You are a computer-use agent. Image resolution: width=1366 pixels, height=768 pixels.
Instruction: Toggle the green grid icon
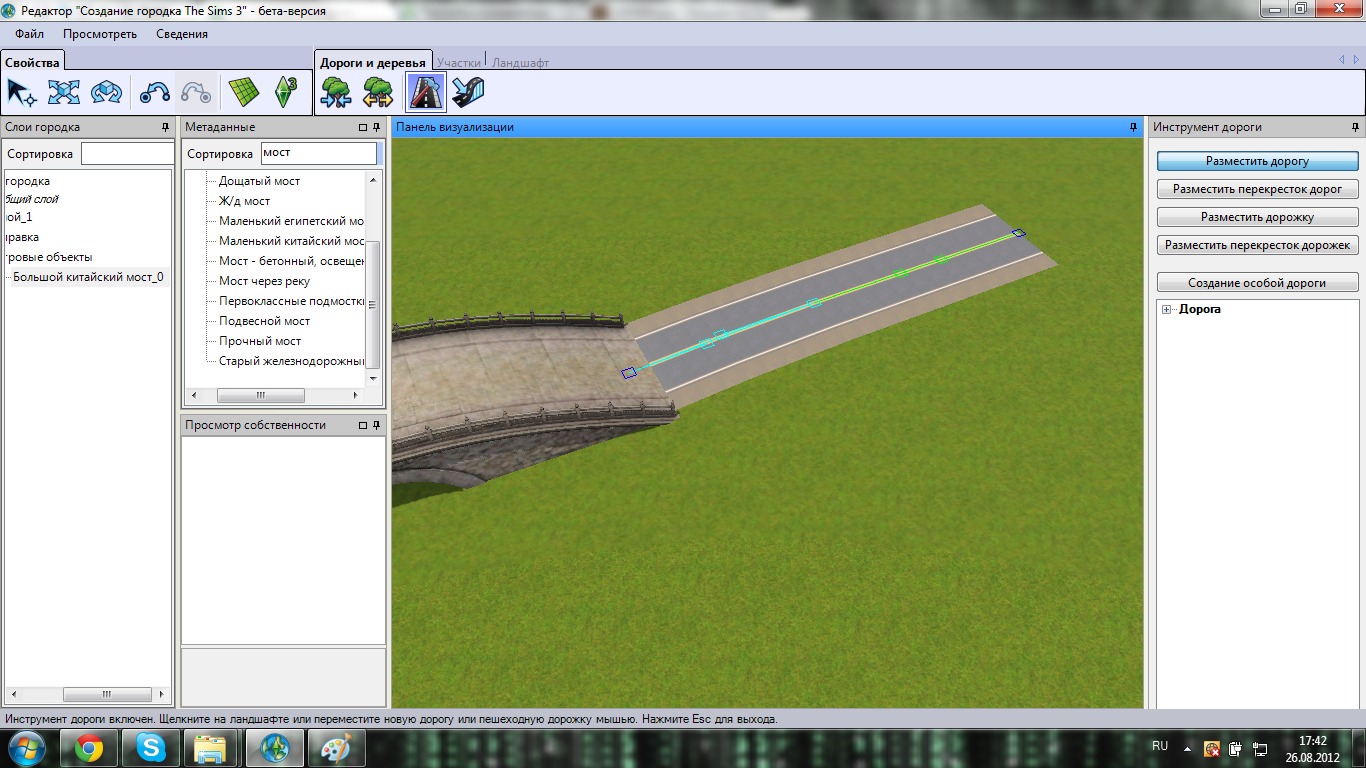pos(243,93)
